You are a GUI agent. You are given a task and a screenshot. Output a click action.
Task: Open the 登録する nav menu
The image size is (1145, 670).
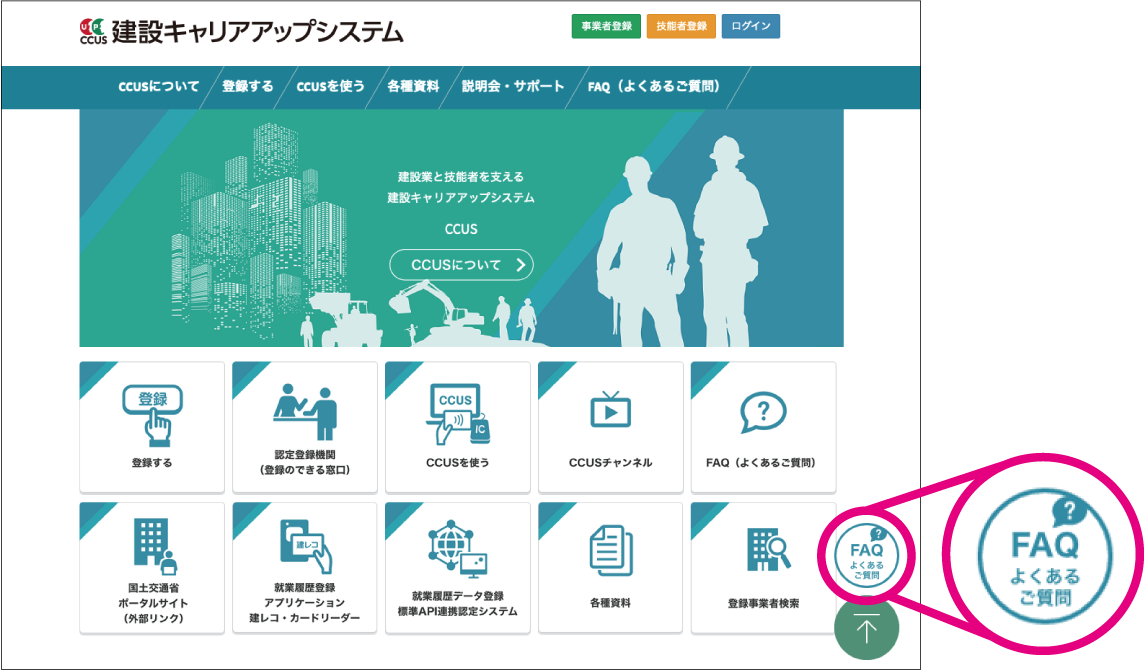click(x=248, y=86)
